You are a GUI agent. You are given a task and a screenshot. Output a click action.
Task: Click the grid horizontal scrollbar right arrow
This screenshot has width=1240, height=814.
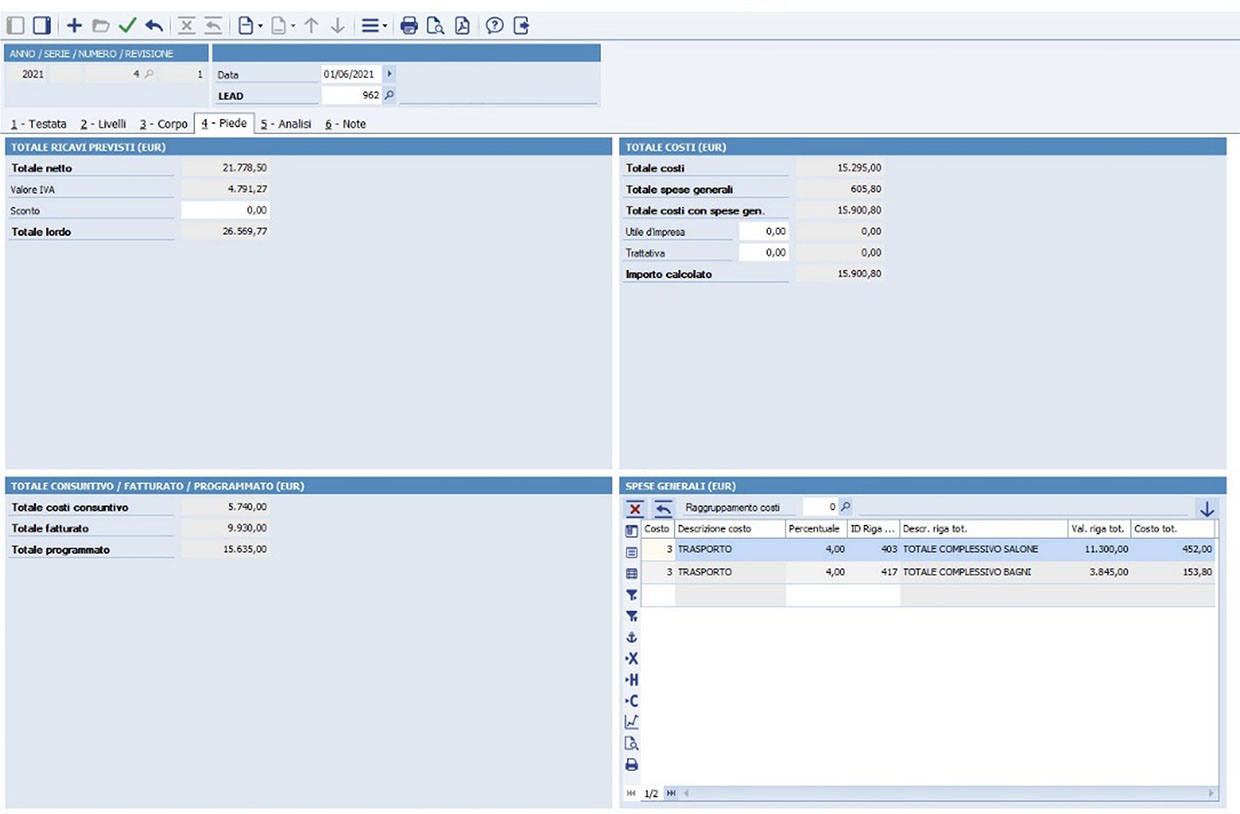click(x=1211, y=793)
